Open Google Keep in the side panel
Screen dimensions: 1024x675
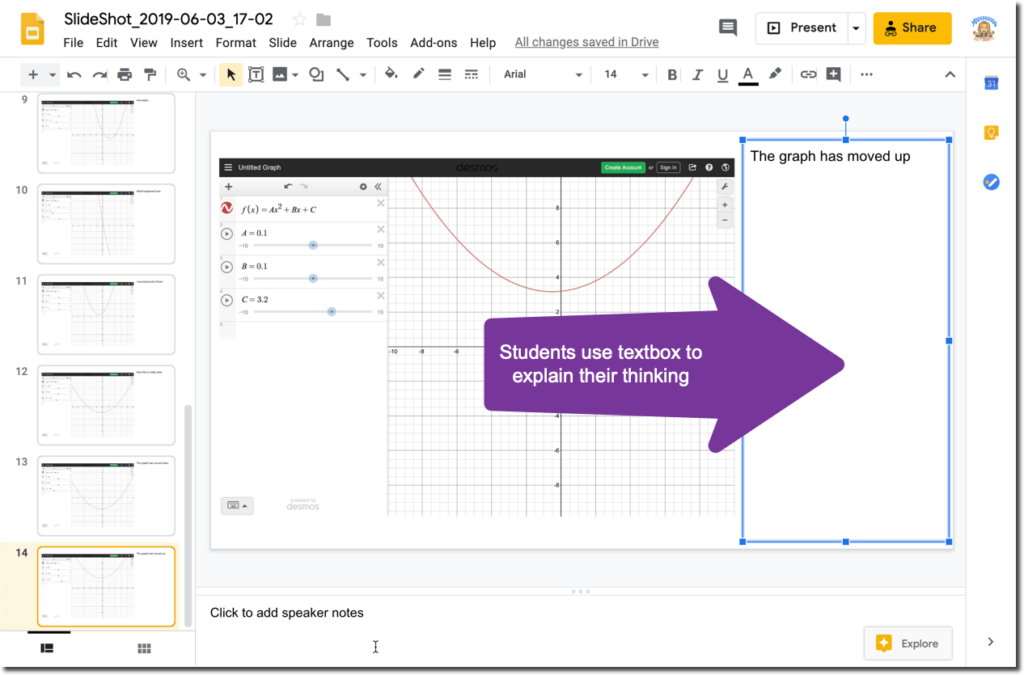(x=990, y=132)
